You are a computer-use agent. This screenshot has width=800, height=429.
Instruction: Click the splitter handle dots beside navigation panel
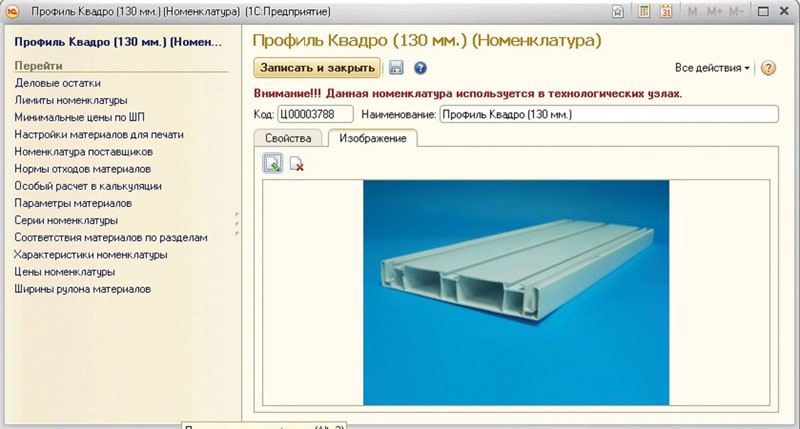click(x=237, y=223)
